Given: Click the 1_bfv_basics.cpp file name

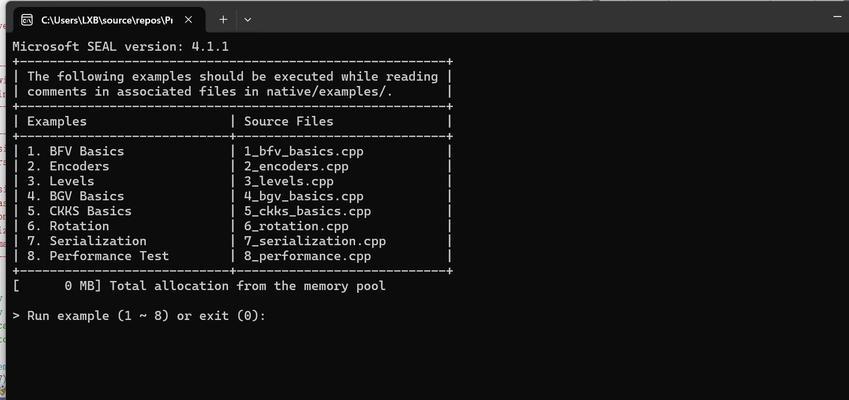Looking at the screenshot, I should 304,152.
